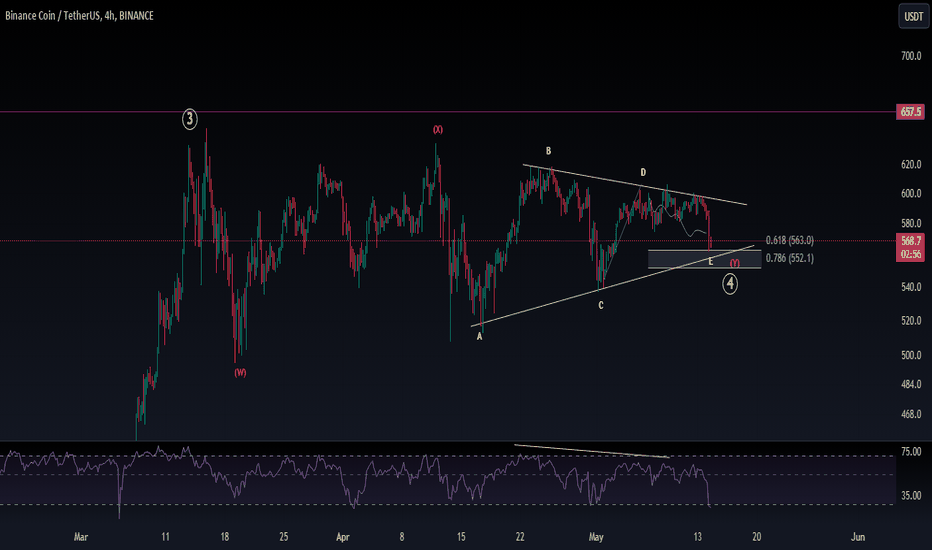Click the 468.0 price axis label

(911, 414)
